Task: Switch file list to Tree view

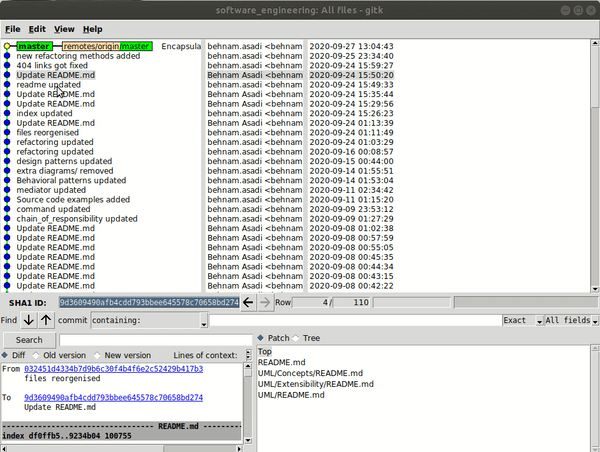Action: tap(297, 338)
